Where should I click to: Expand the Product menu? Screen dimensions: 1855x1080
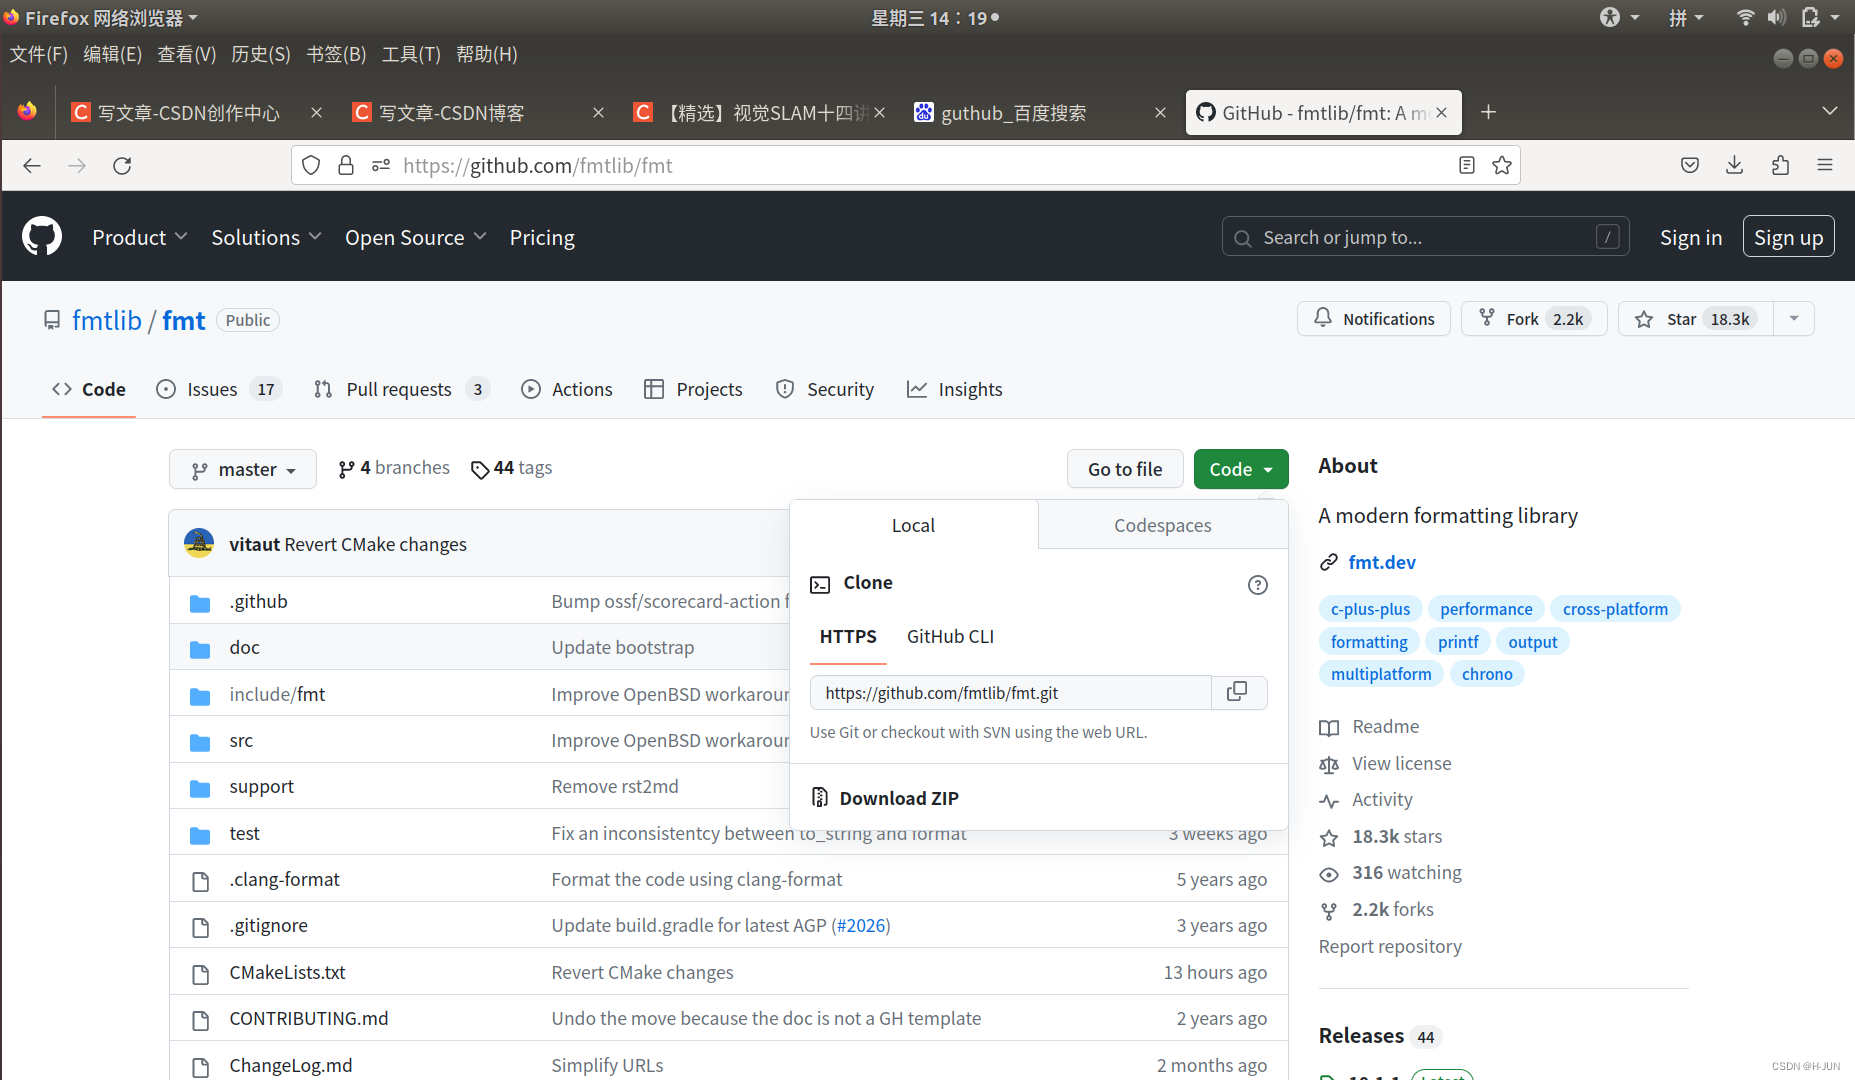(x=139, y=237)
